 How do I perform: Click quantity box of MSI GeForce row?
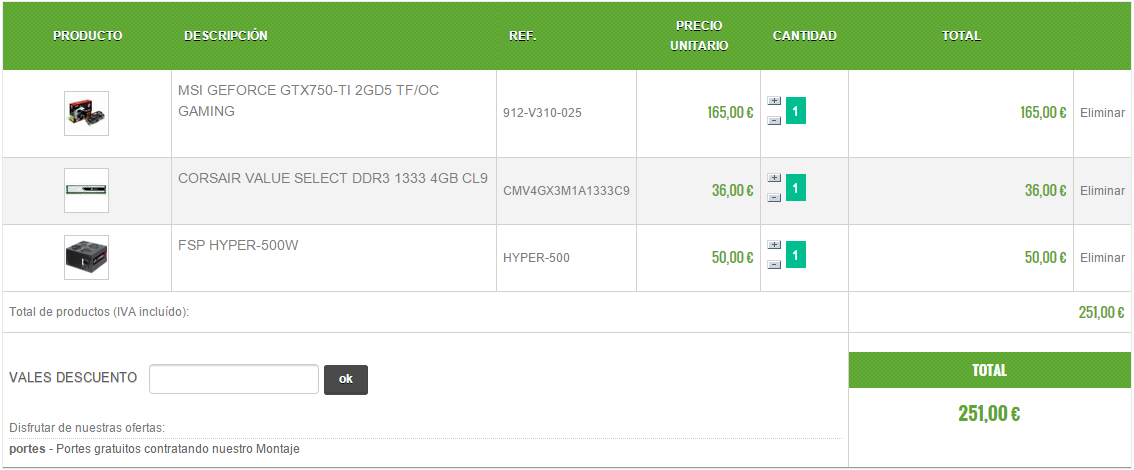(x=796, y=111)
